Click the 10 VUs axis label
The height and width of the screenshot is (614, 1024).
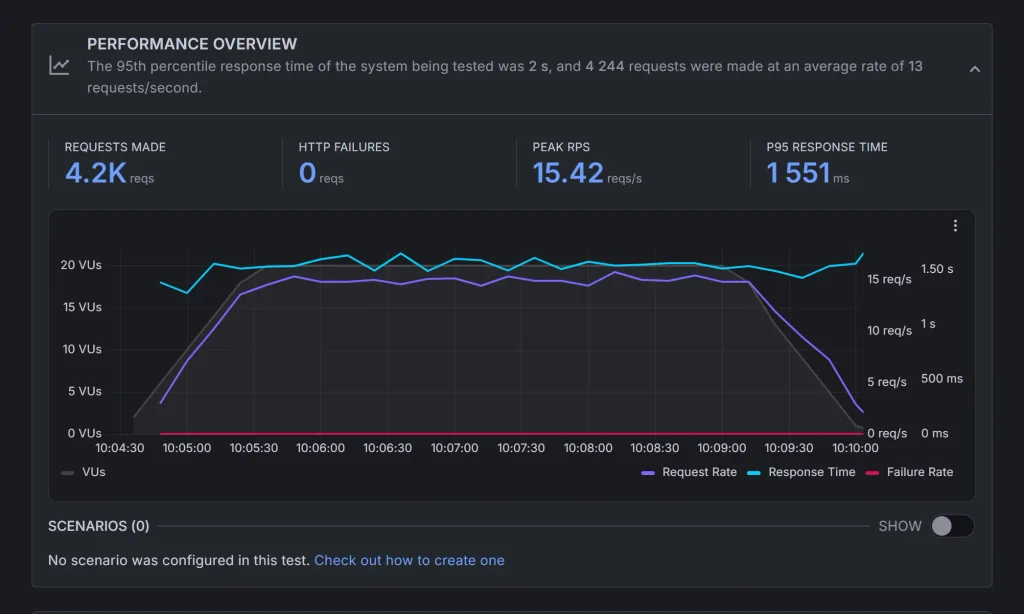click(82, 349)
